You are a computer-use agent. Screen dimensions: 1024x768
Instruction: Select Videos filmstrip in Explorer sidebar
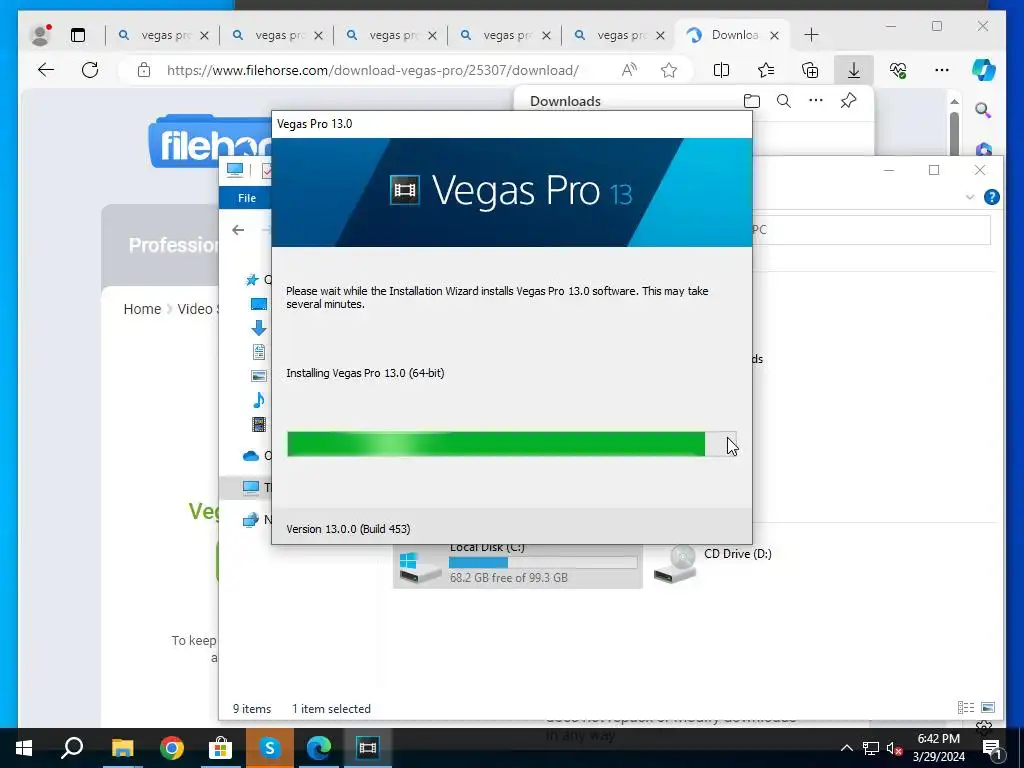point(259,424)
